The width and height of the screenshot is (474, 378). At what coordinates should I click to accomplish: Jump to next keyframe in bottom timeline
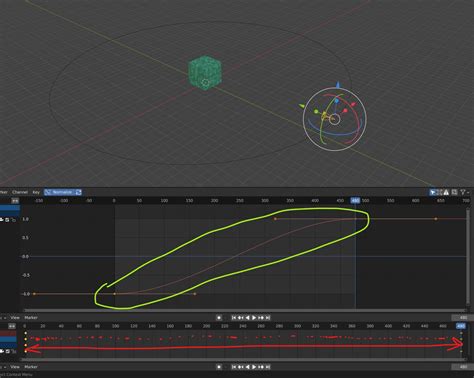261,367
